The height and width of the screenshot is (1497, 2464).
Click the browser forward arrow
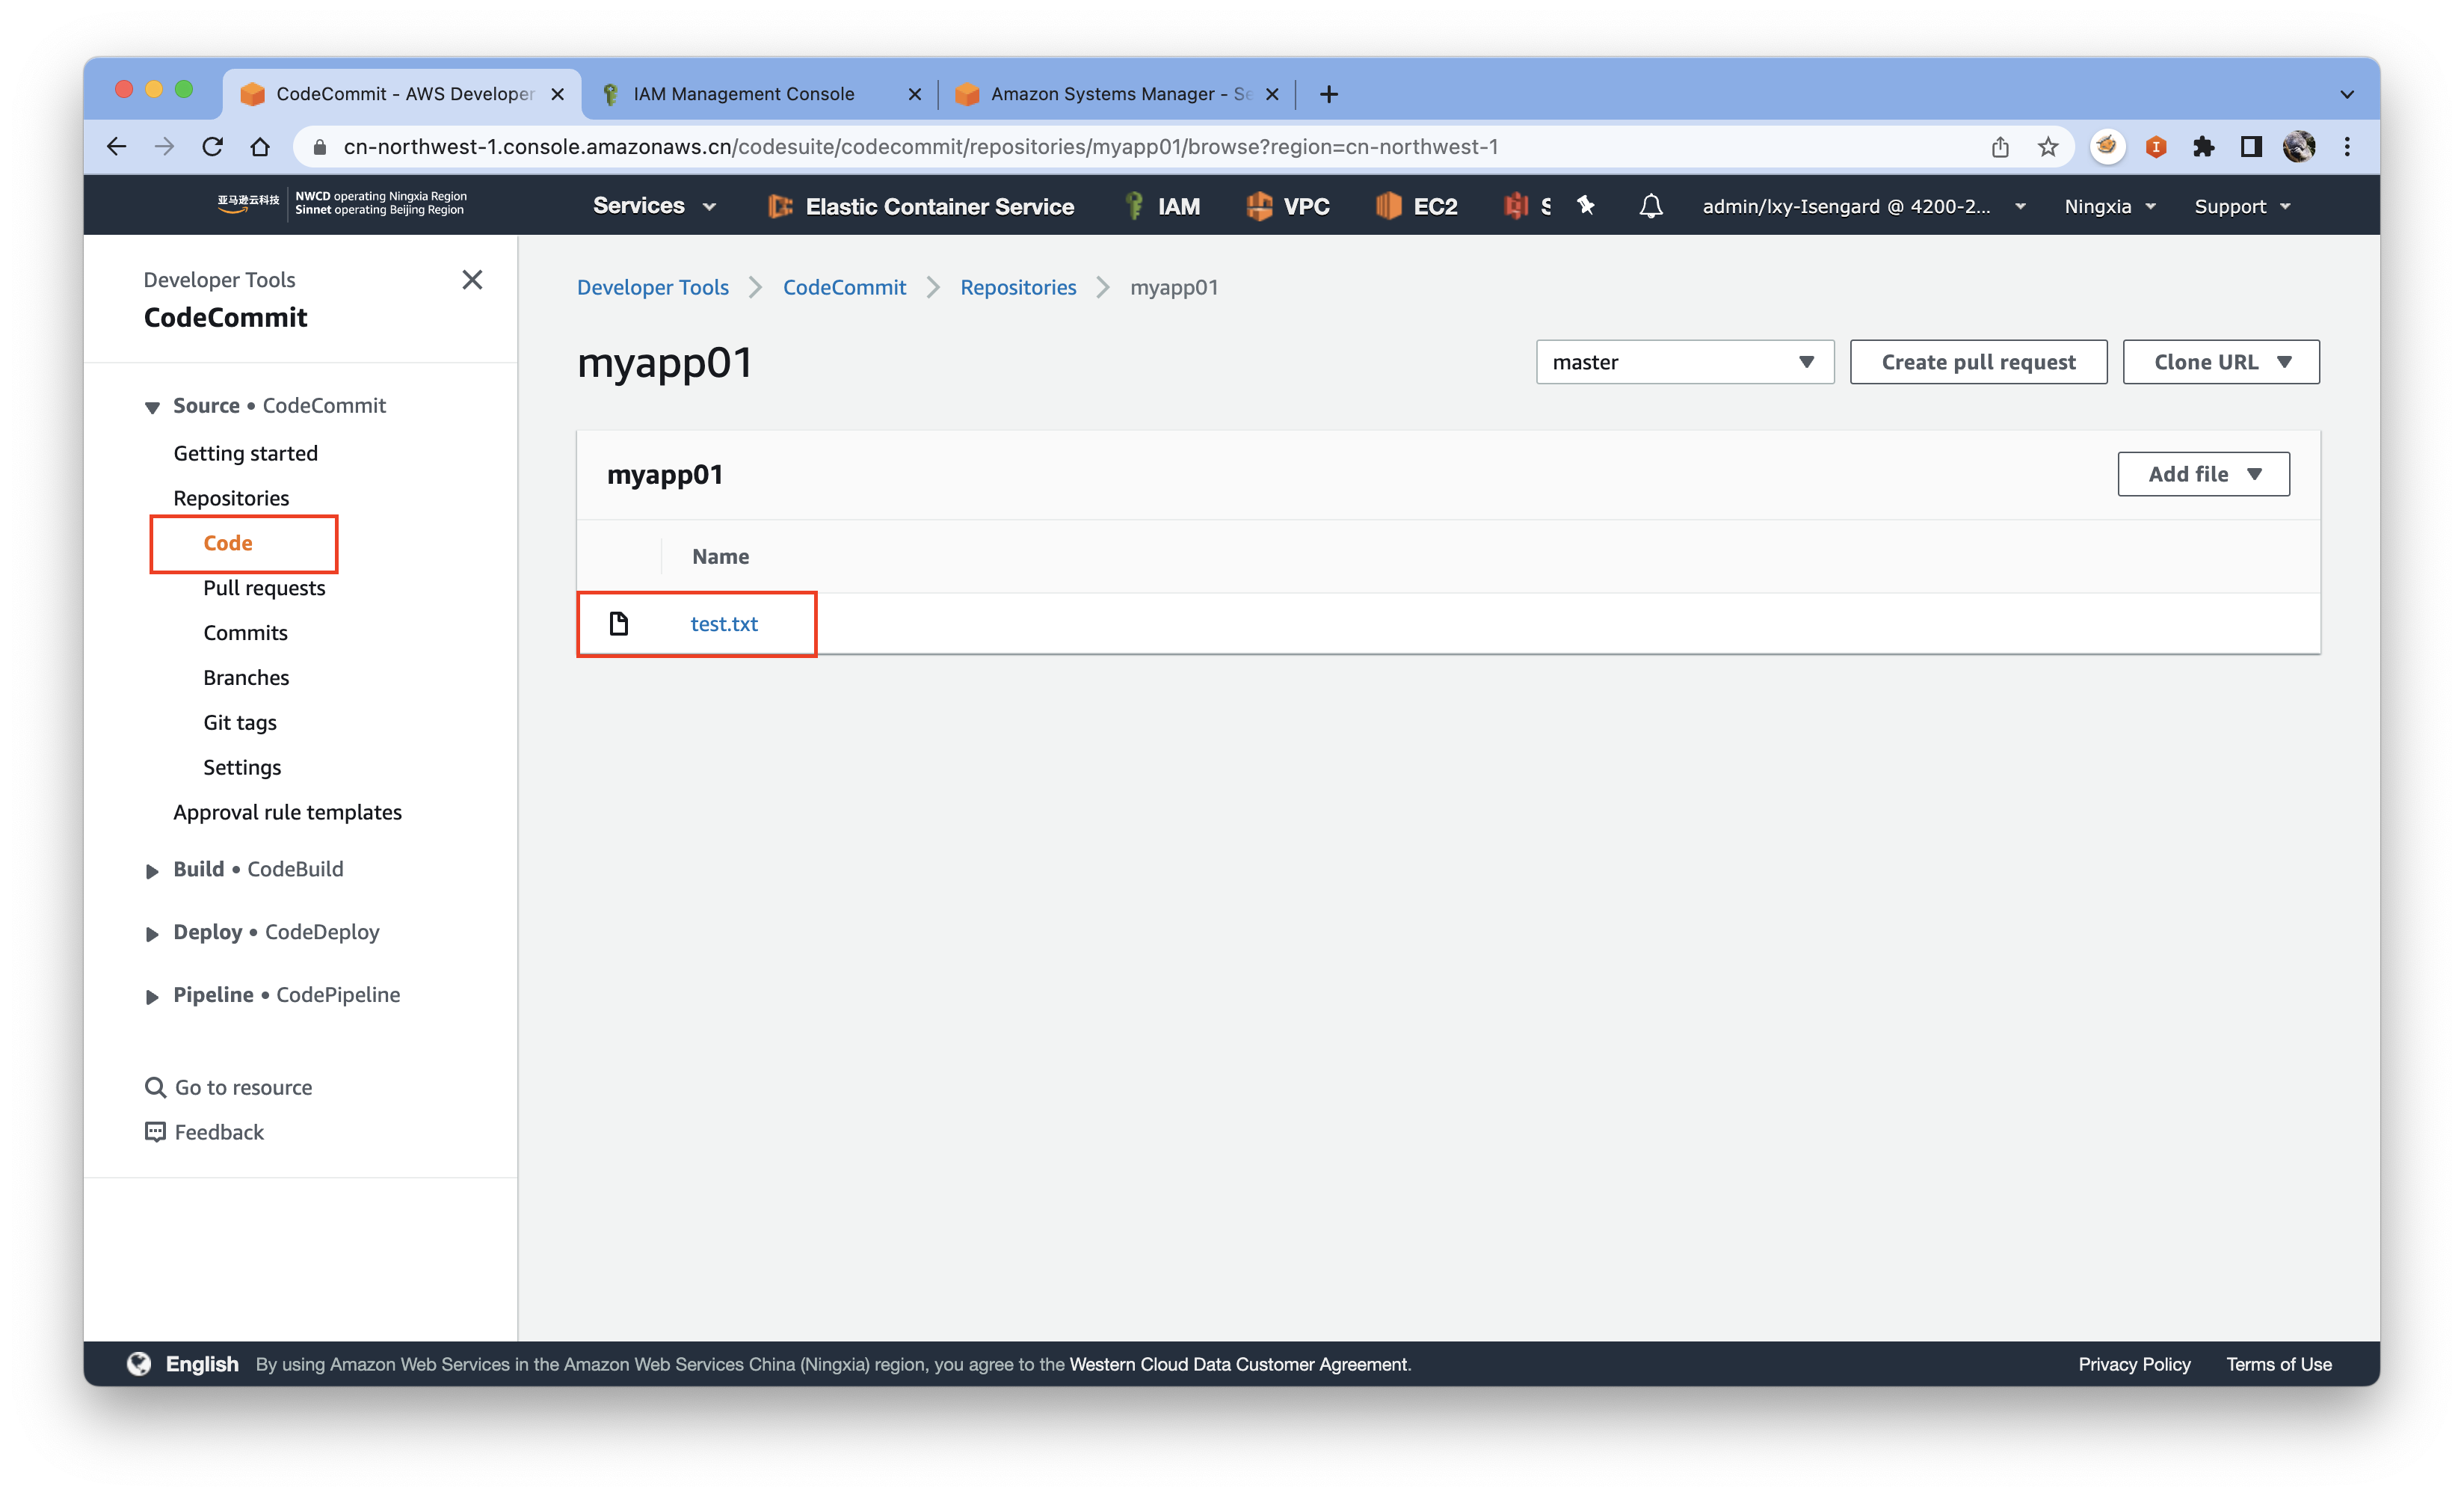164,147
